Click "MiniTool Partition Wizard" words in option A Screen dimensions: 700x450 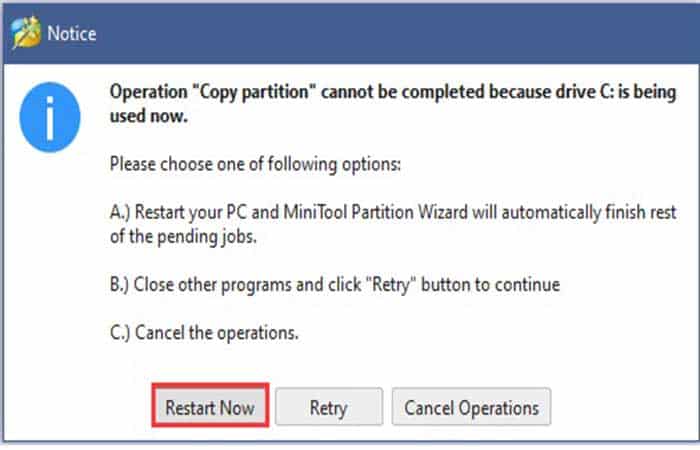click(x=376, y=212)
